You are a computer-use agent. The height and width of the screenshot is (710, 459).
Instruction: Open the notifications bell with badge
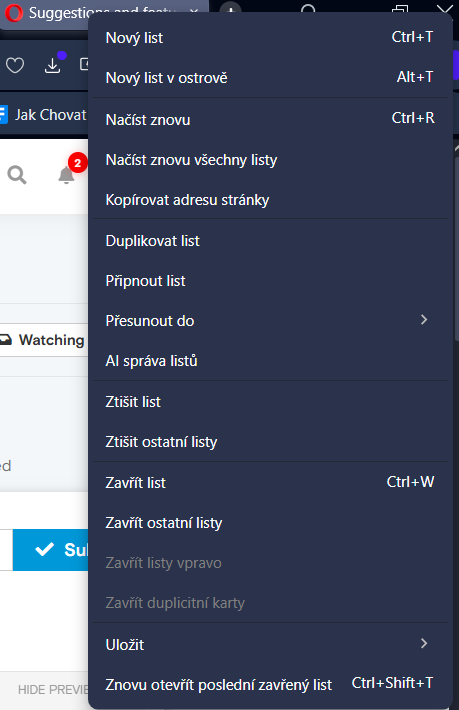67,175
